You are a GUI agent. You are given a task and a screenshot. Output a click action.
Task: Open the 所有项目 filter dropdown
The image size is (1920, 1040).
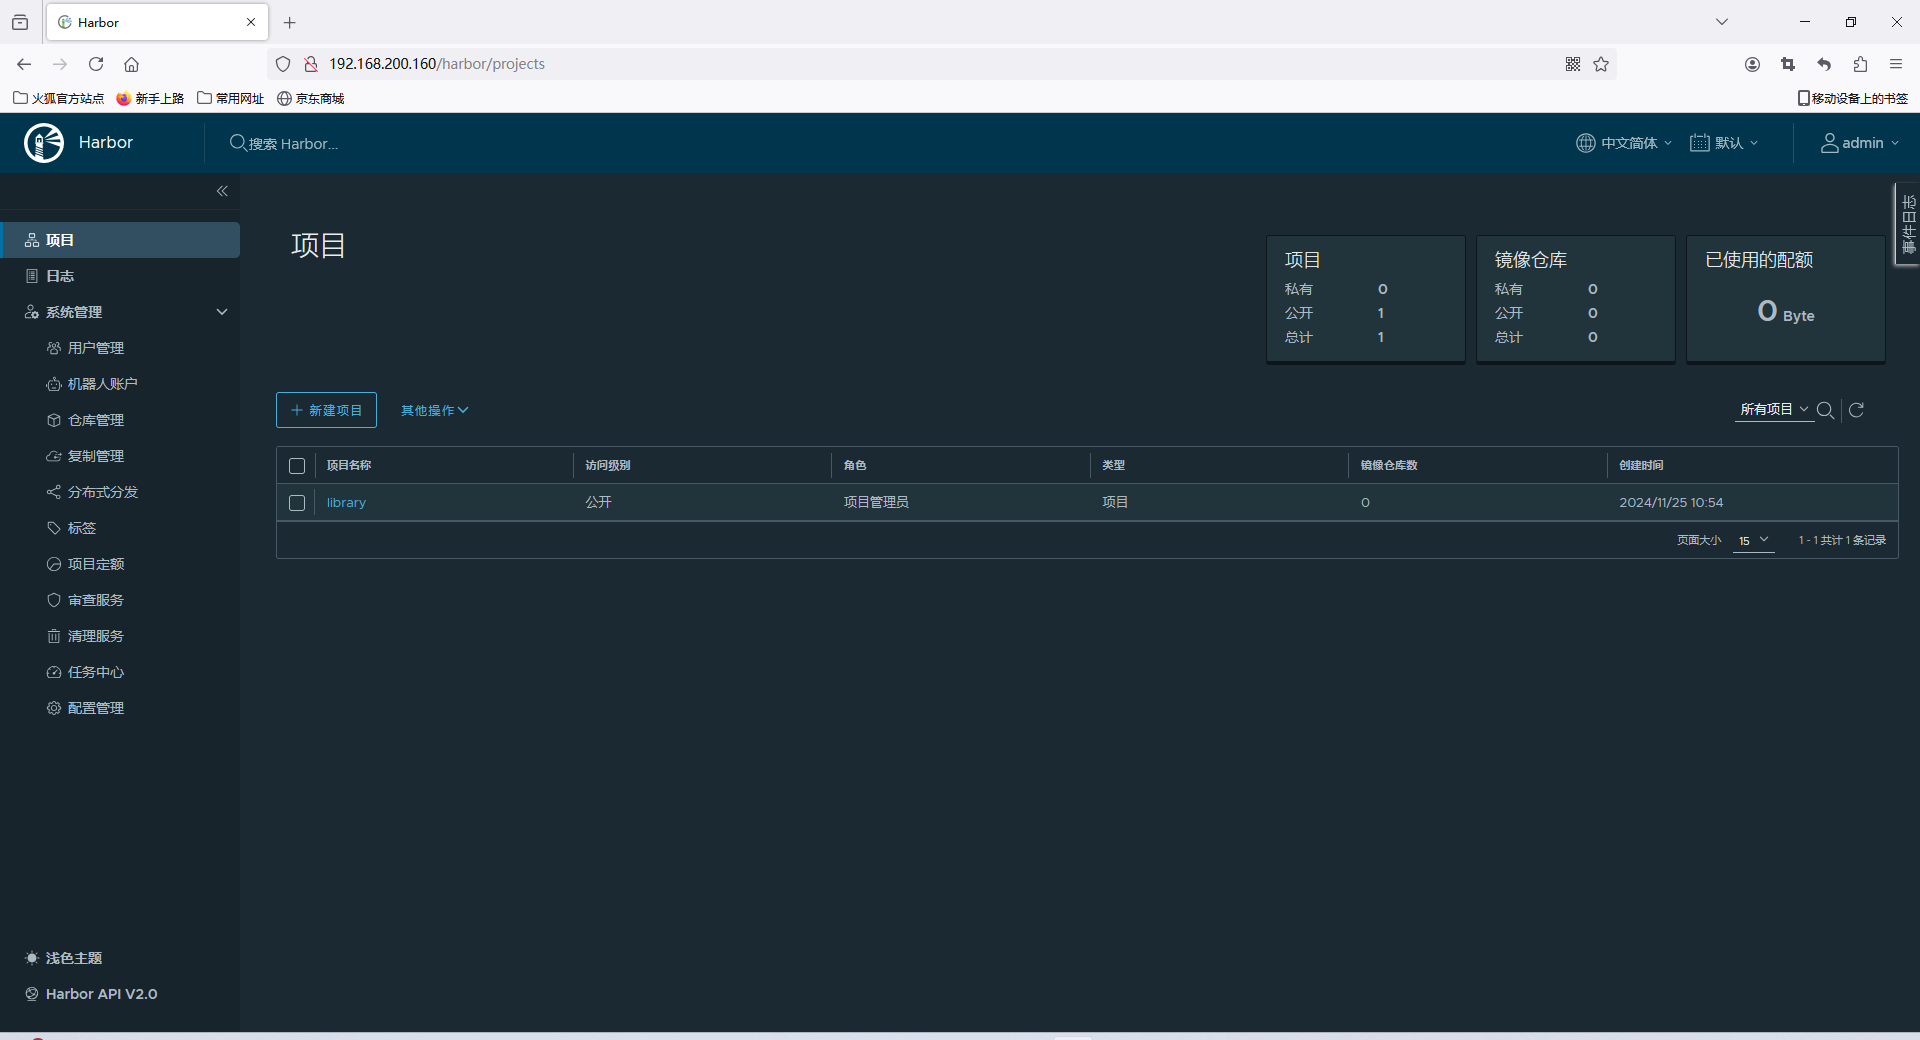[1774, 409]
